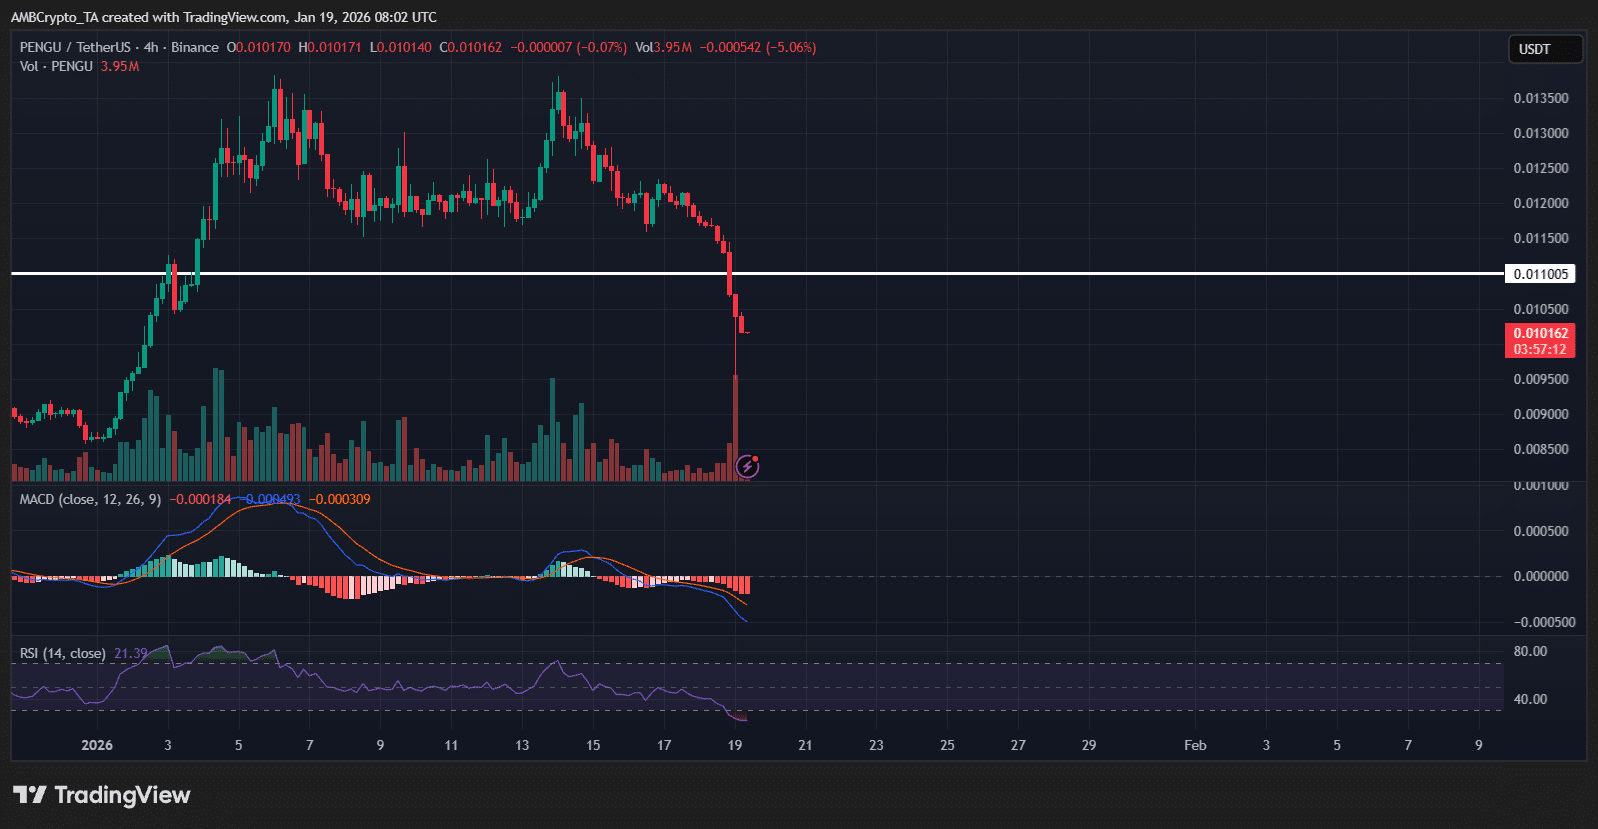
Task: Click the 0.011005 horizontal line price label
Action: tap(1540, 274)
